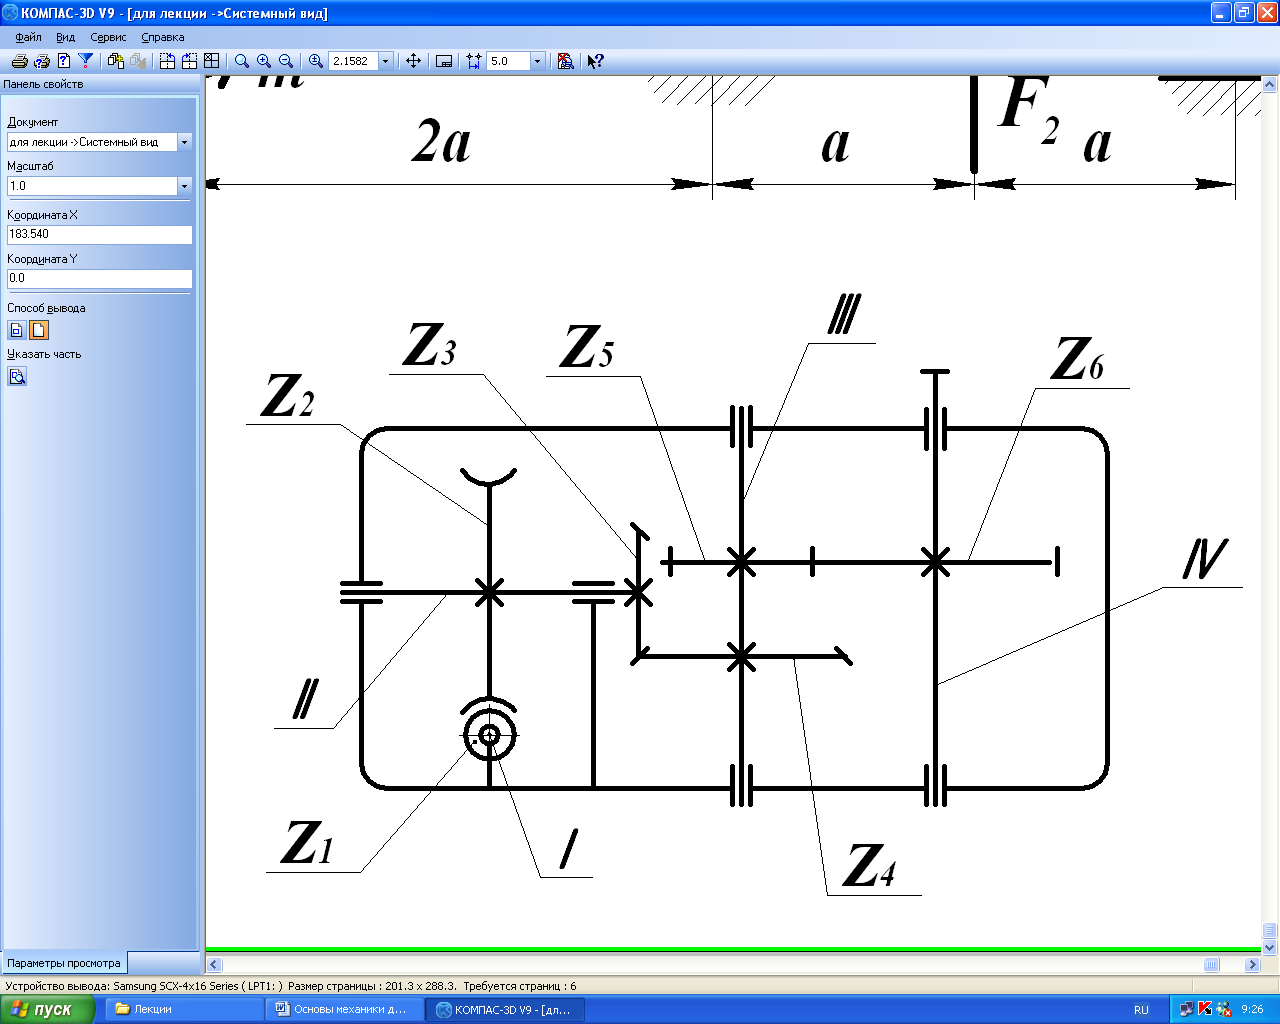Click the vertical scrollbar down arrow
1280x1024 pixels.
1270,947
